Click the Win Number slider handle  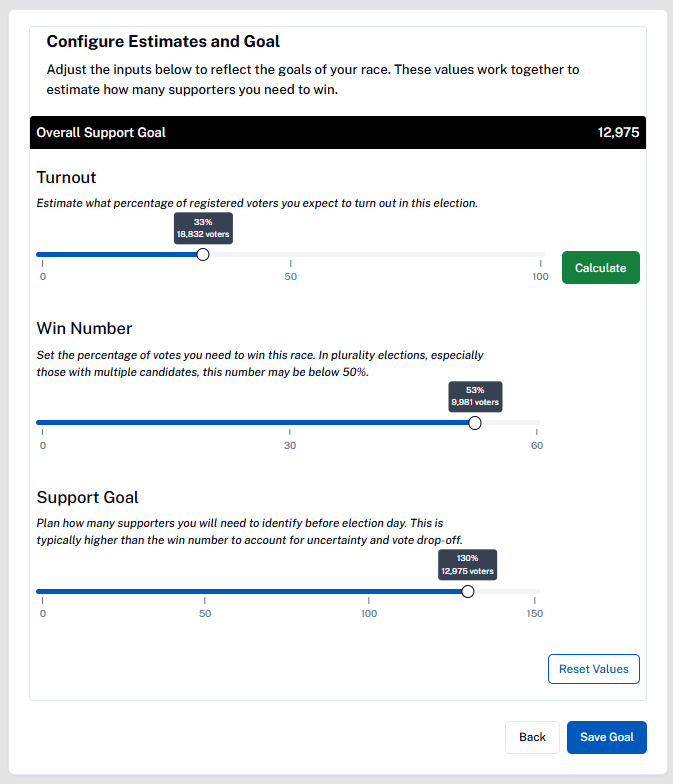(x=475, y=423)
